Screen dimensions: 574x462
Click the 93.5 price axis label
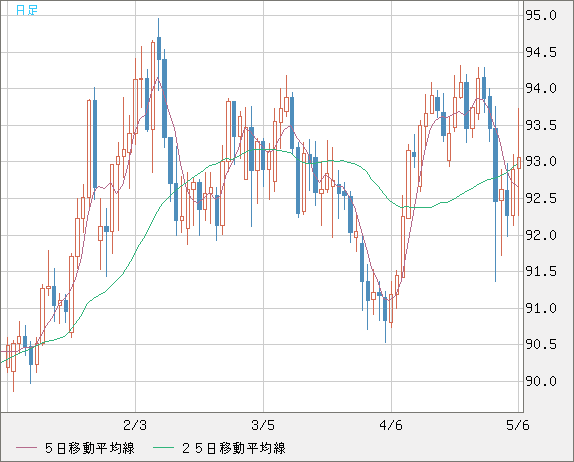[541, 126]
